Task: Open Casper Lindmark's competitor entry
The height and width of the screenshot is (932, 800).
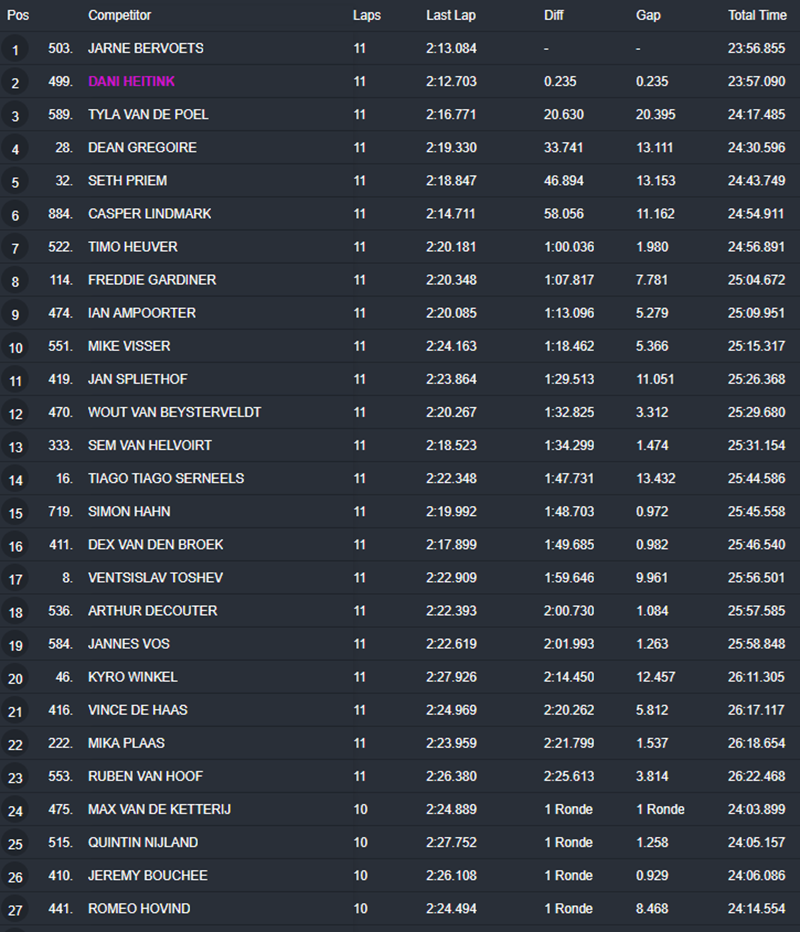Action: [149, 214]
